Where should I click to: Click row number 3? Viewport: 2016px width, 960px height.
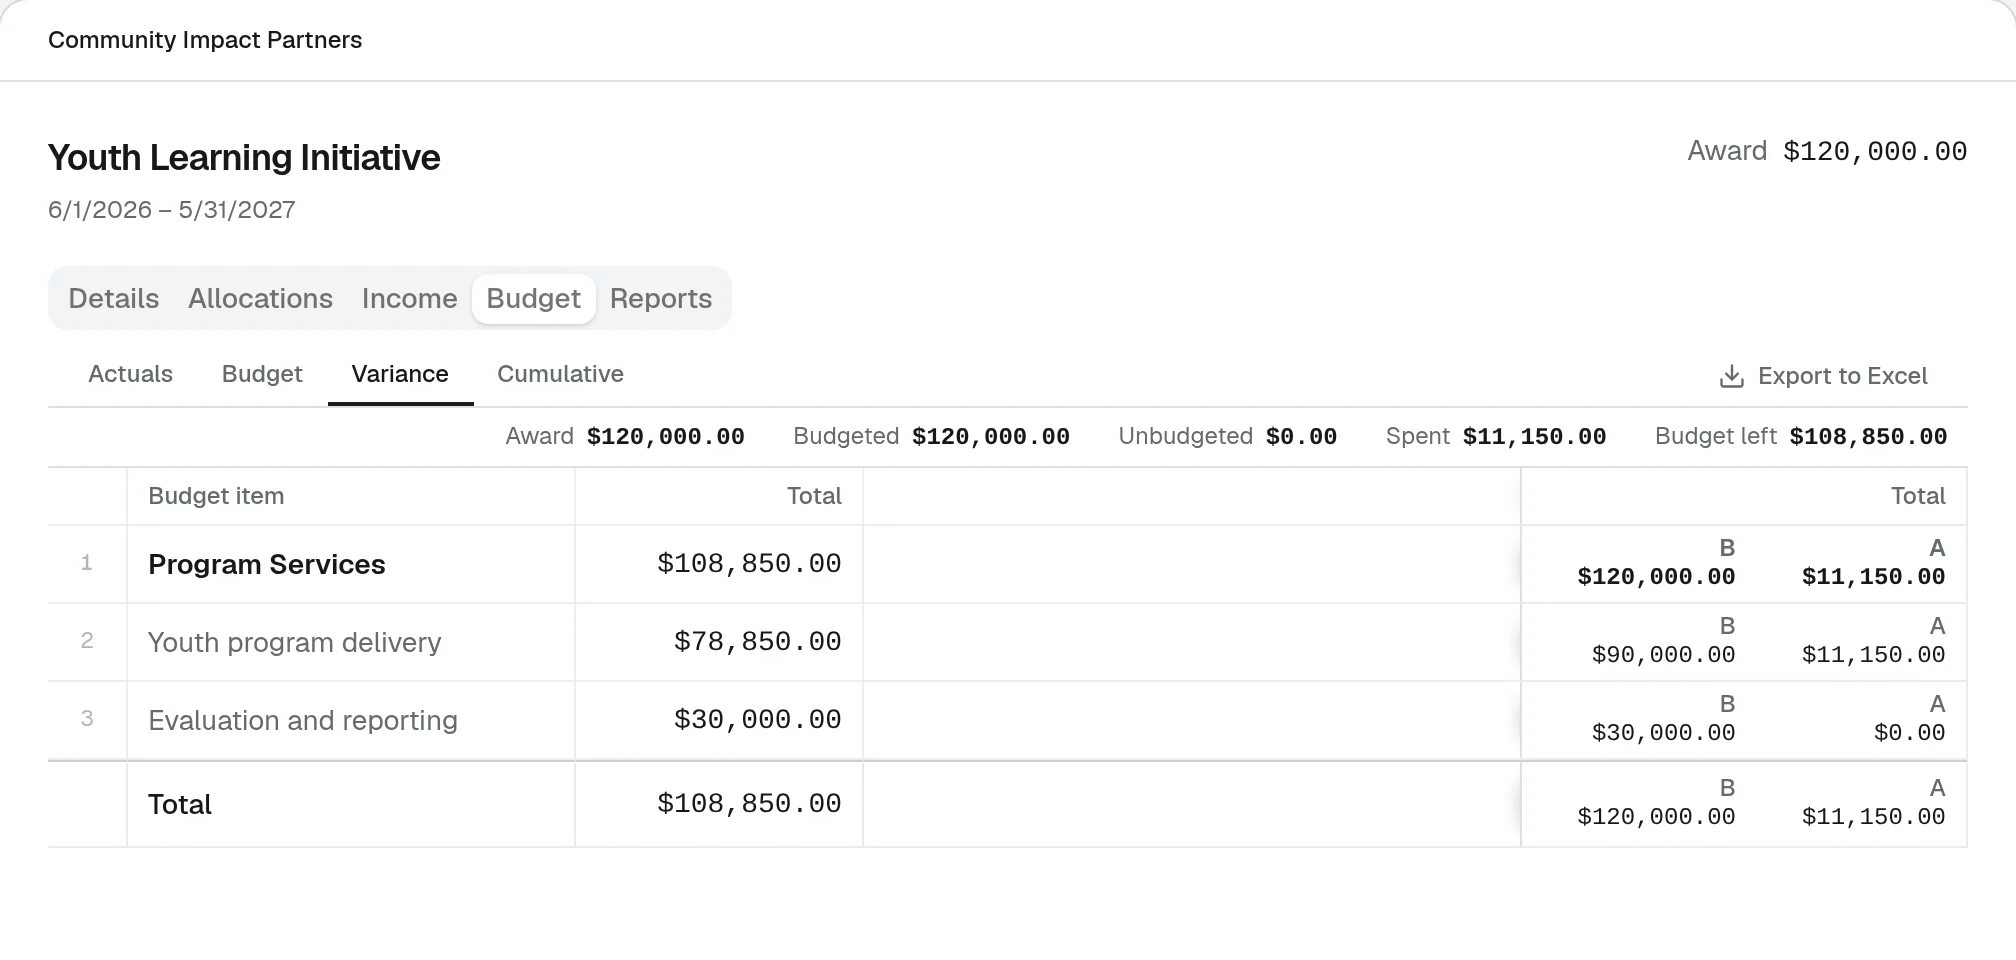(x=87, y=719)
